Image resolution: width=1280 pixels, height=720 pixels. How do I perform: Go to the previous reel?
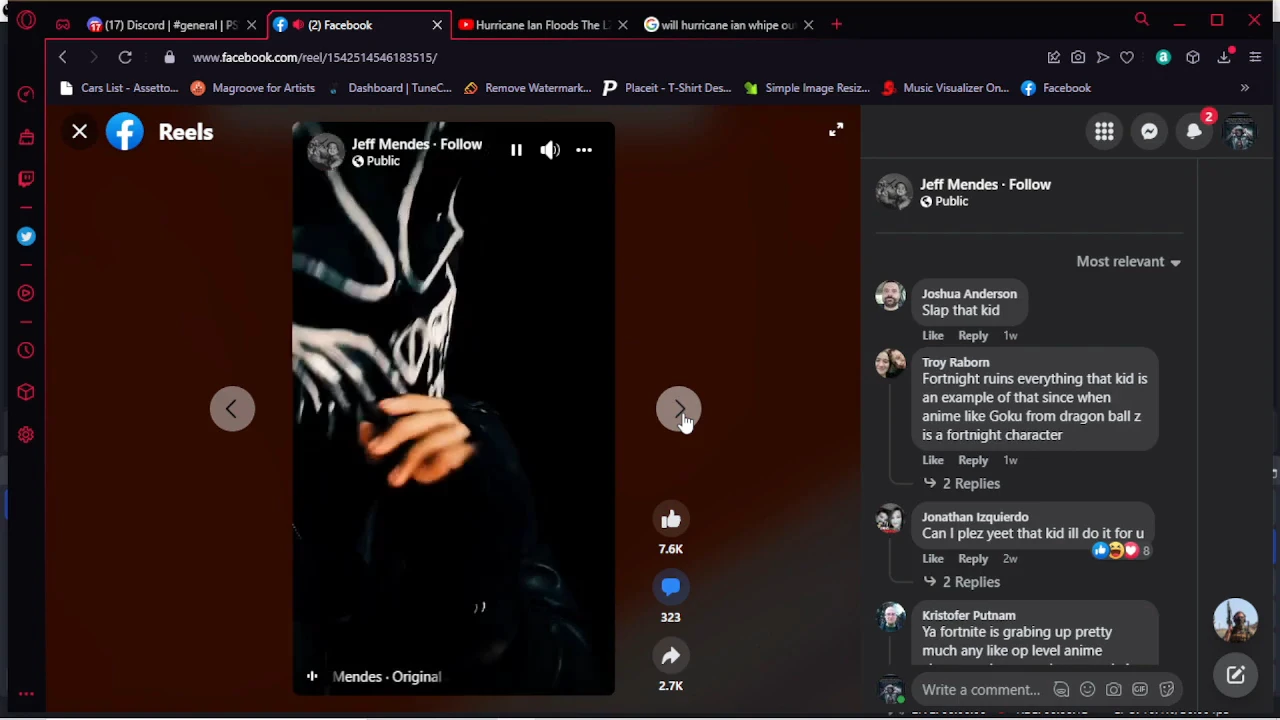tap(232, 409)
